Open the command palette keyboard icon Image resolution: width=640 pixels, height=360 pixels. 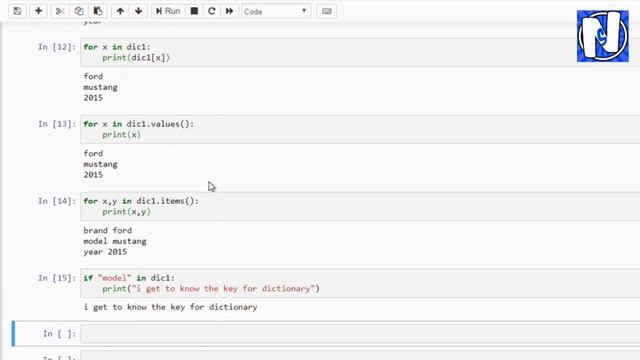[x=327, y=11]
